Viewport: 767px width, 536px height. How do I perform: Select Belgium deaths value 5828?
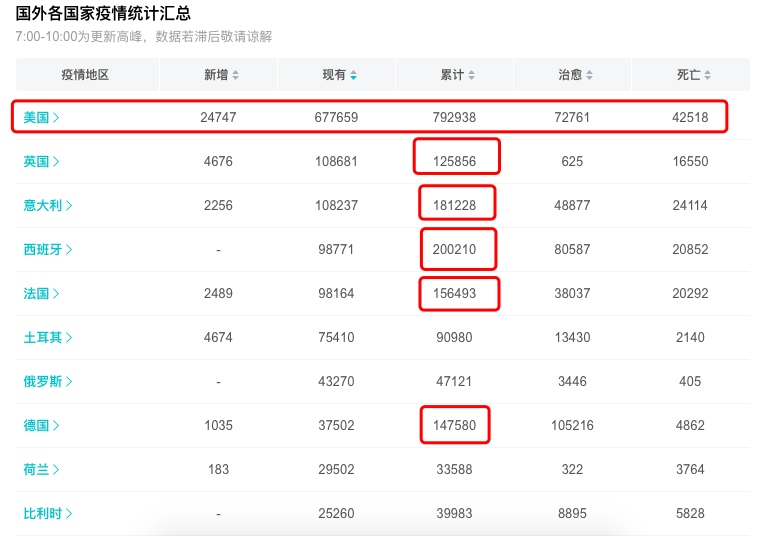point(690,514)
